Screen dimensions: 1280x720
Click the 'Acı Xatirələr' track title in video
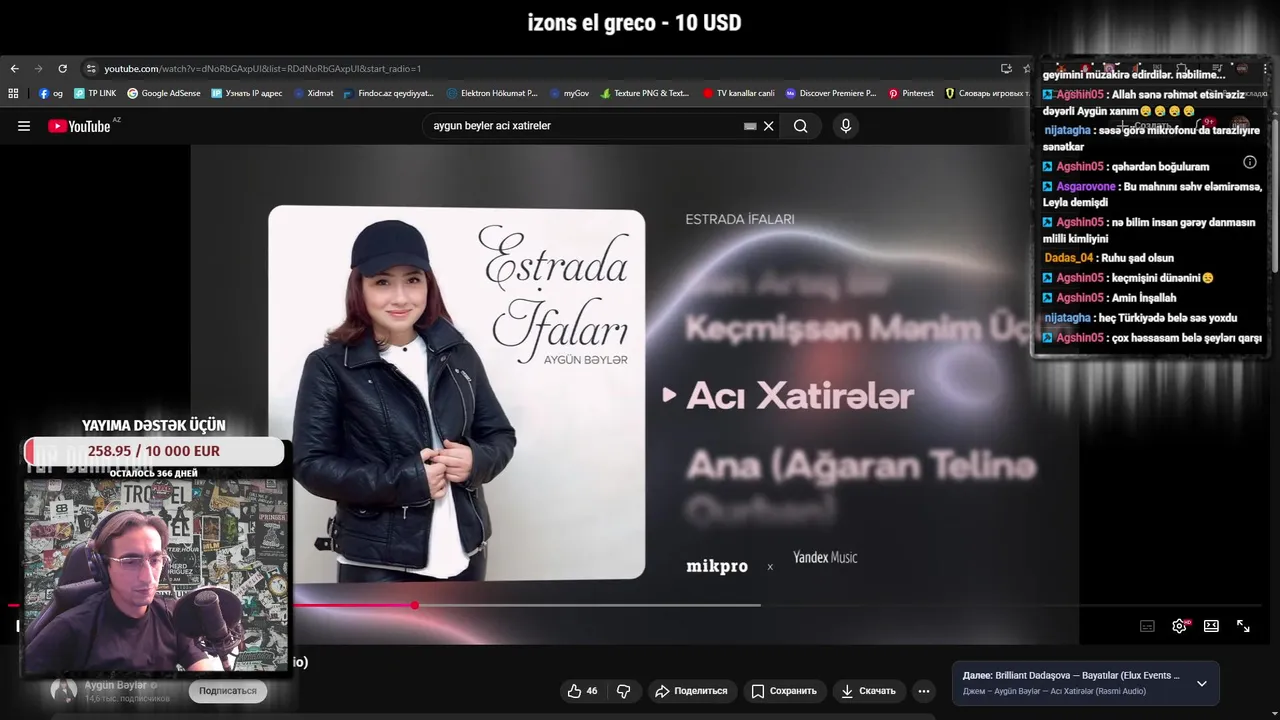pyautogui.click(x=800, y=396)
